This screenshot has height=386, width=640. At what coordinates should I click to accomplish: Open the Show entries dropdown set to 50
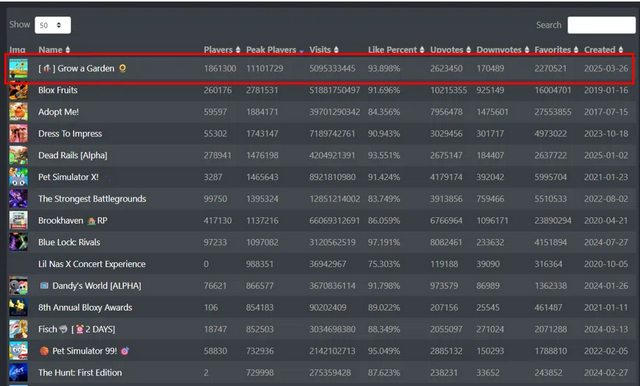[x=53, y=25]
